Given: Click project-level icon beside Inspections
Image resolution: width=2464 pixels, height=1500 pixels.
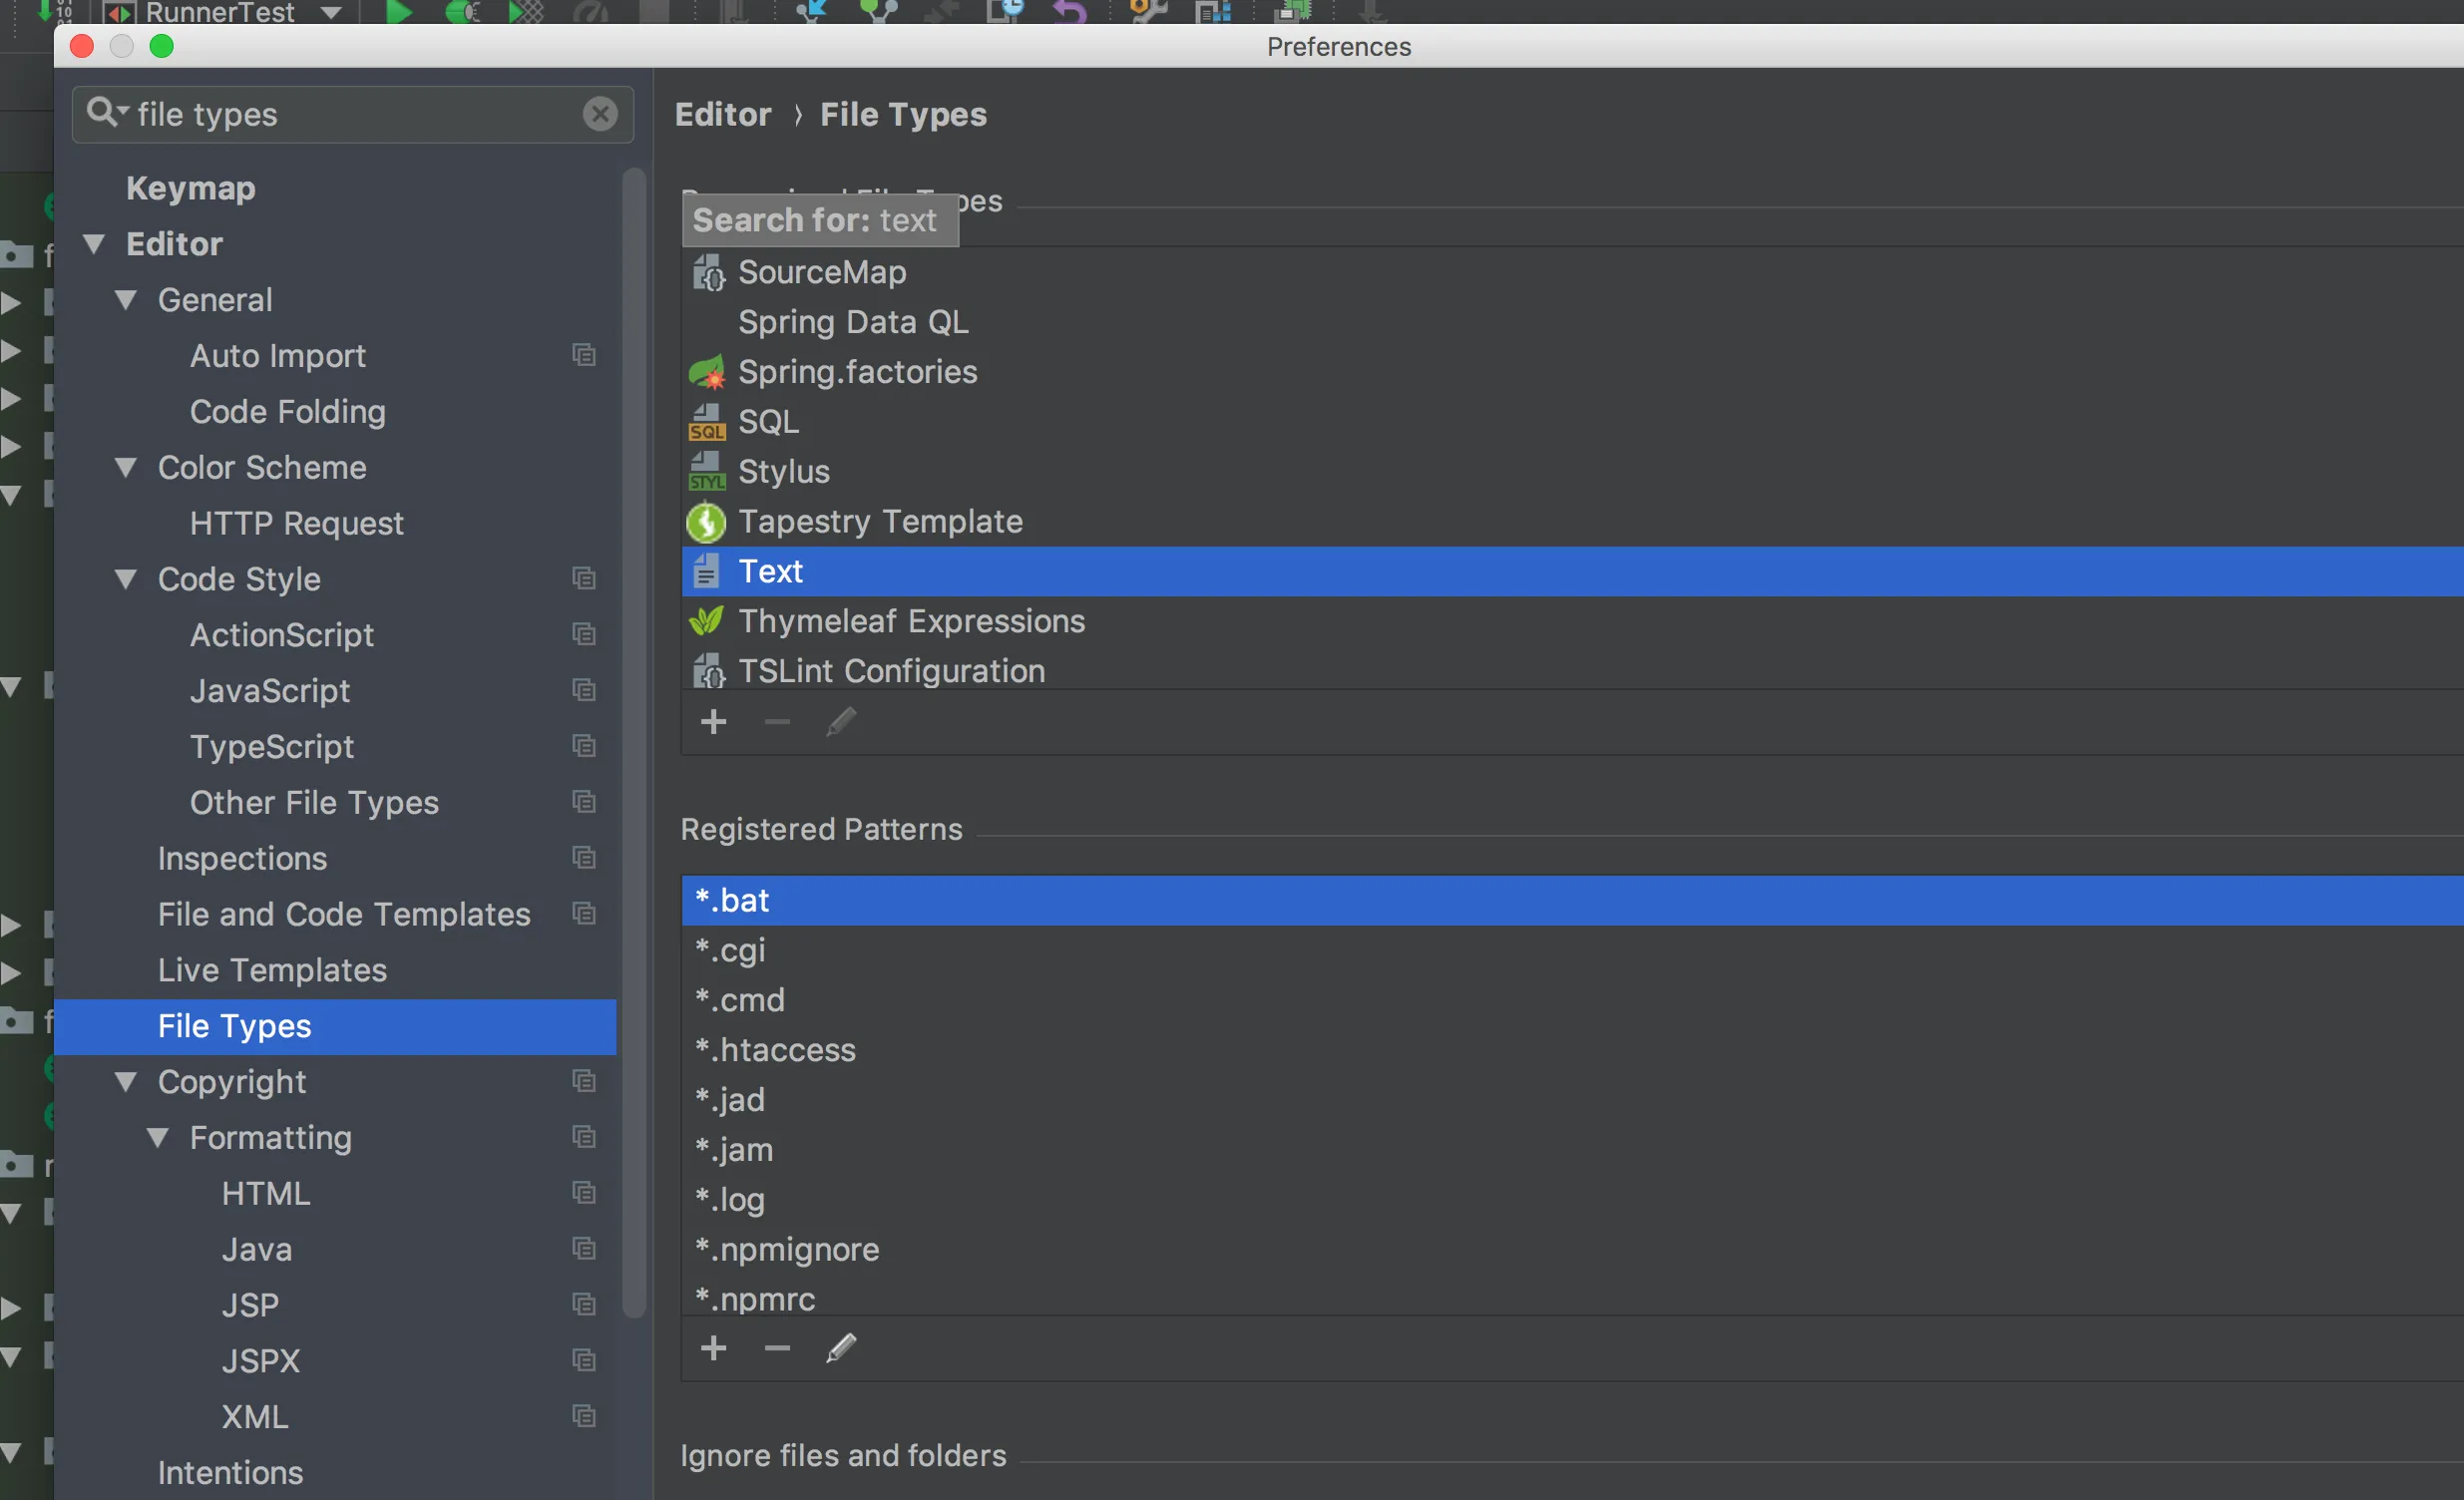Looking at the screenshot, I should tap(584, 858).
